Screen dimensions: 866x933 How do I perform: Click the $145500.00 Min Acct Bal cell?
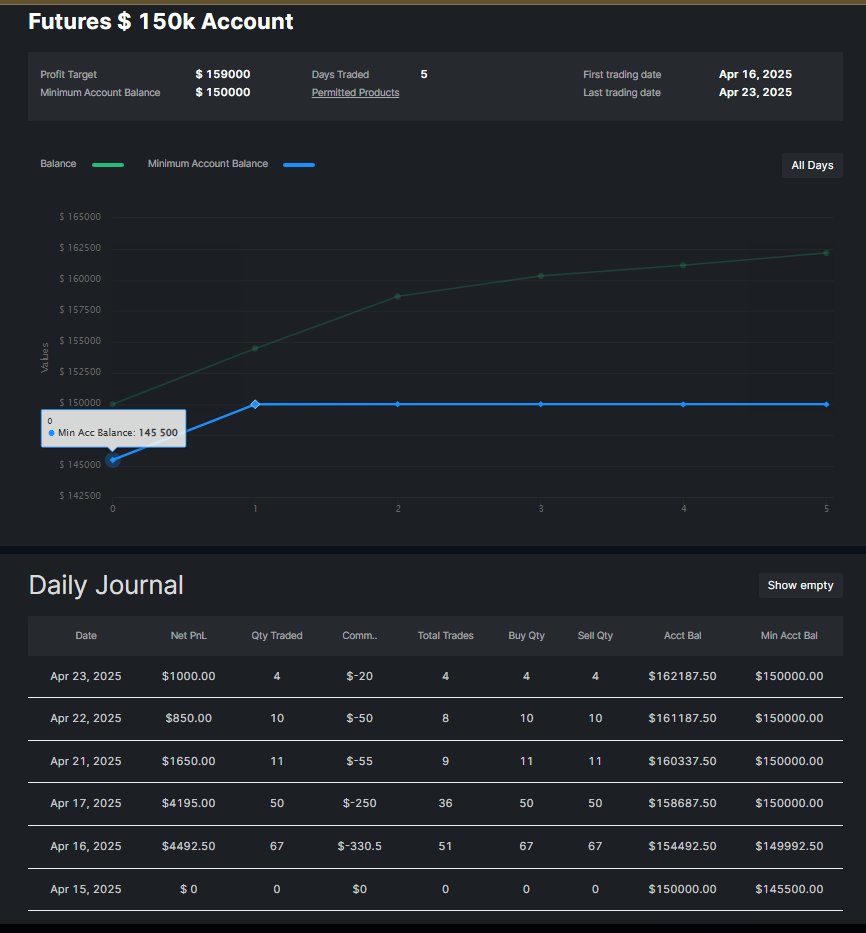click(789, 889)
